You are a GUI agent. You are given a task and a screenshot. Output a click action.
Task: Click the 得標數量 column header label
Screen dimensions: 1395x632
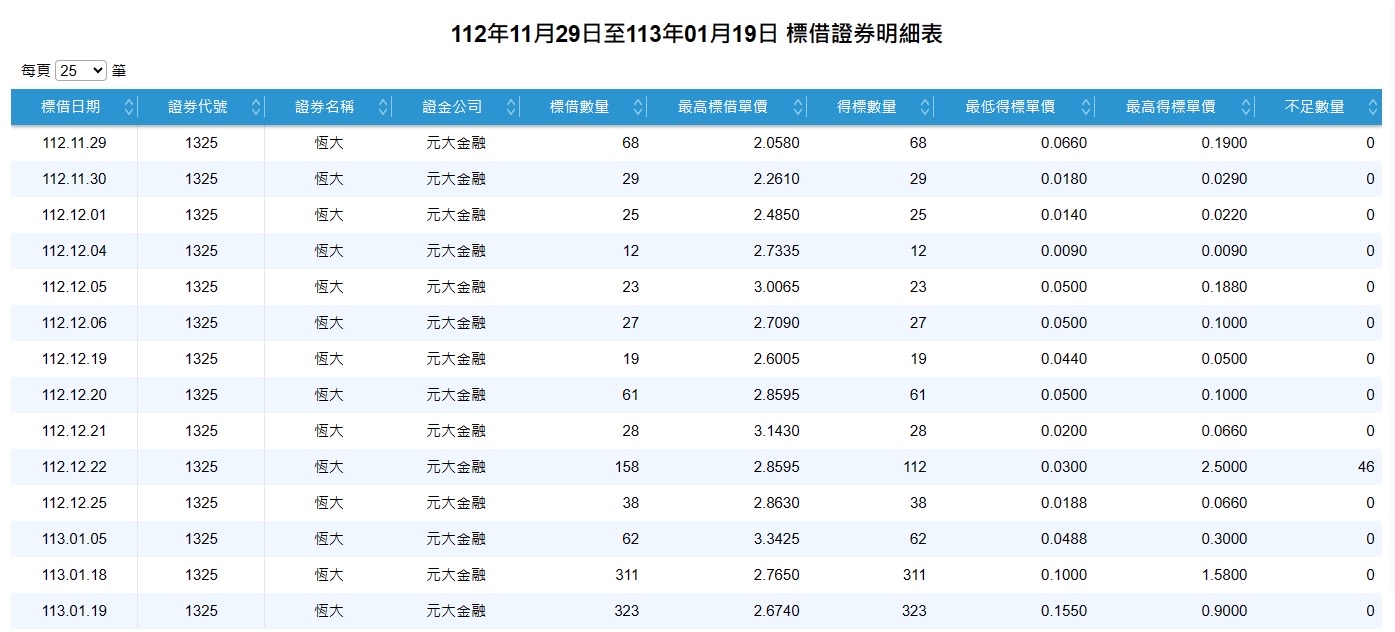(x=867, y=107)
